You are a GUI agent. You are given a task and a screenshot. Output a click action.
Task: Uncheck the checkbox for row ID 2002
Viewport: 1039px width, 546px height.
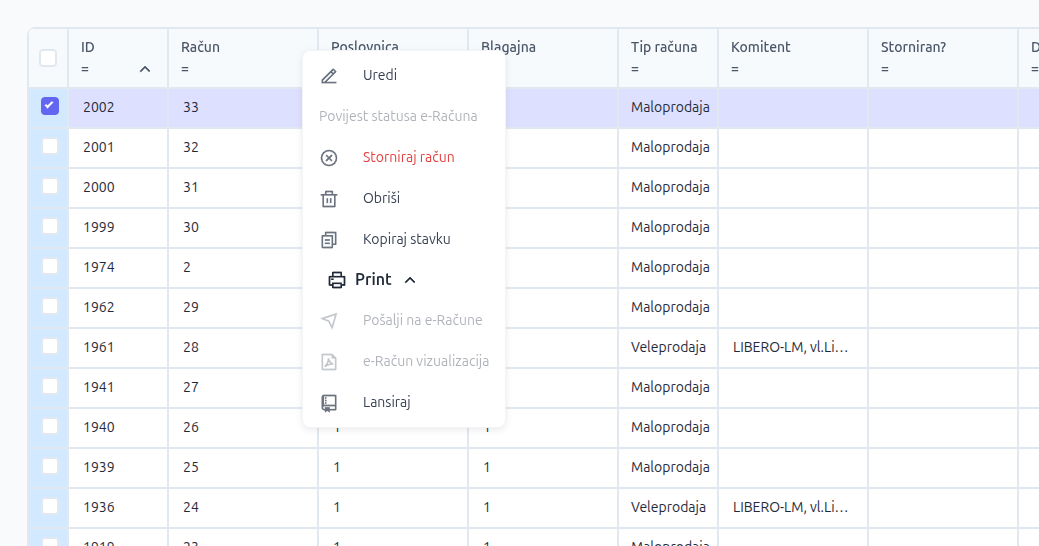49,106
